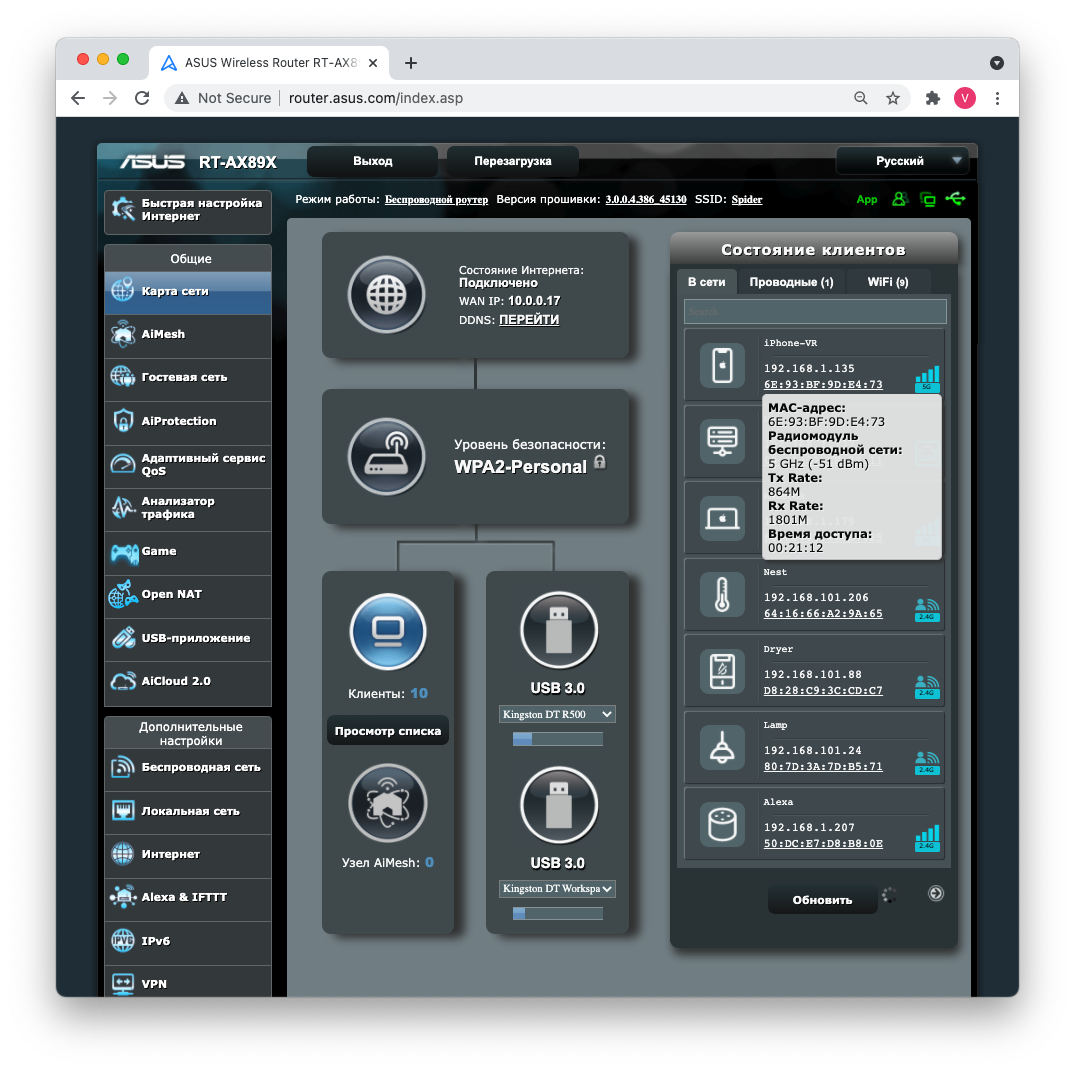The image size is (1075, 1071).
Task: Open USB-приложение sidebar item
Action: tap(188, 638)
